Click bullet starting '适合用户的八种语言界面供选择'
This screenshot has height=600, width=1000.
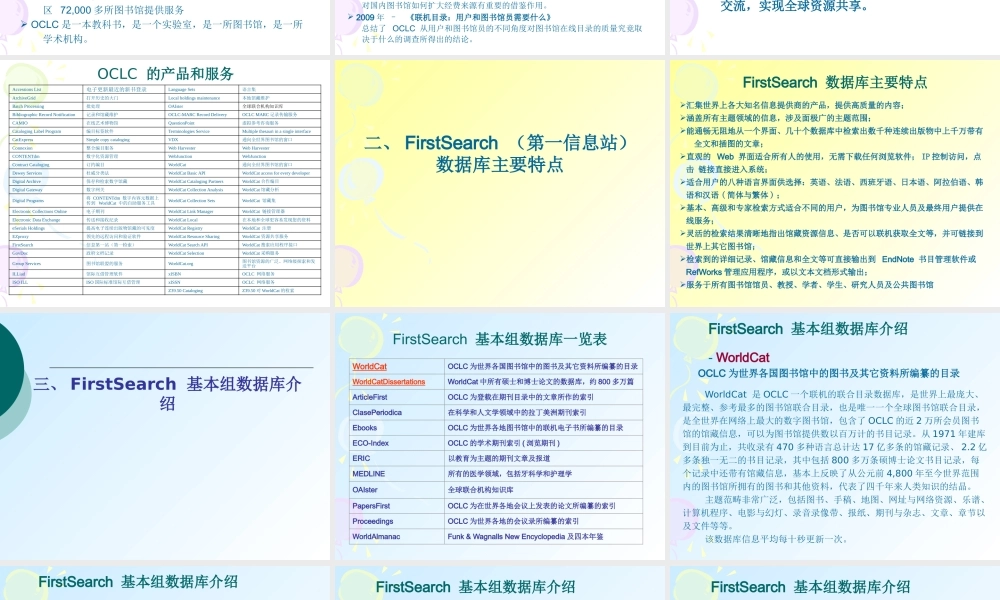tap(832, 188)
